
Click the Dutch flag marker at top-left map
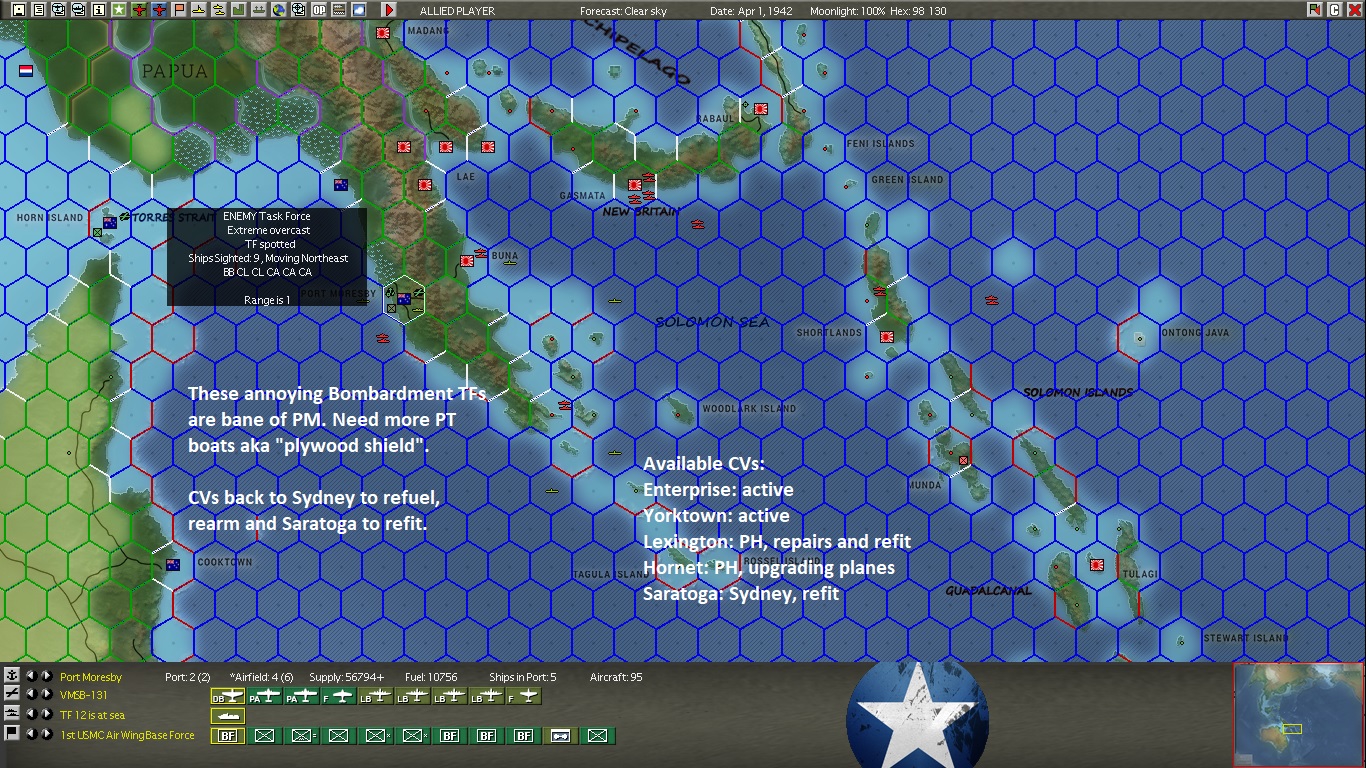(26, 71)
